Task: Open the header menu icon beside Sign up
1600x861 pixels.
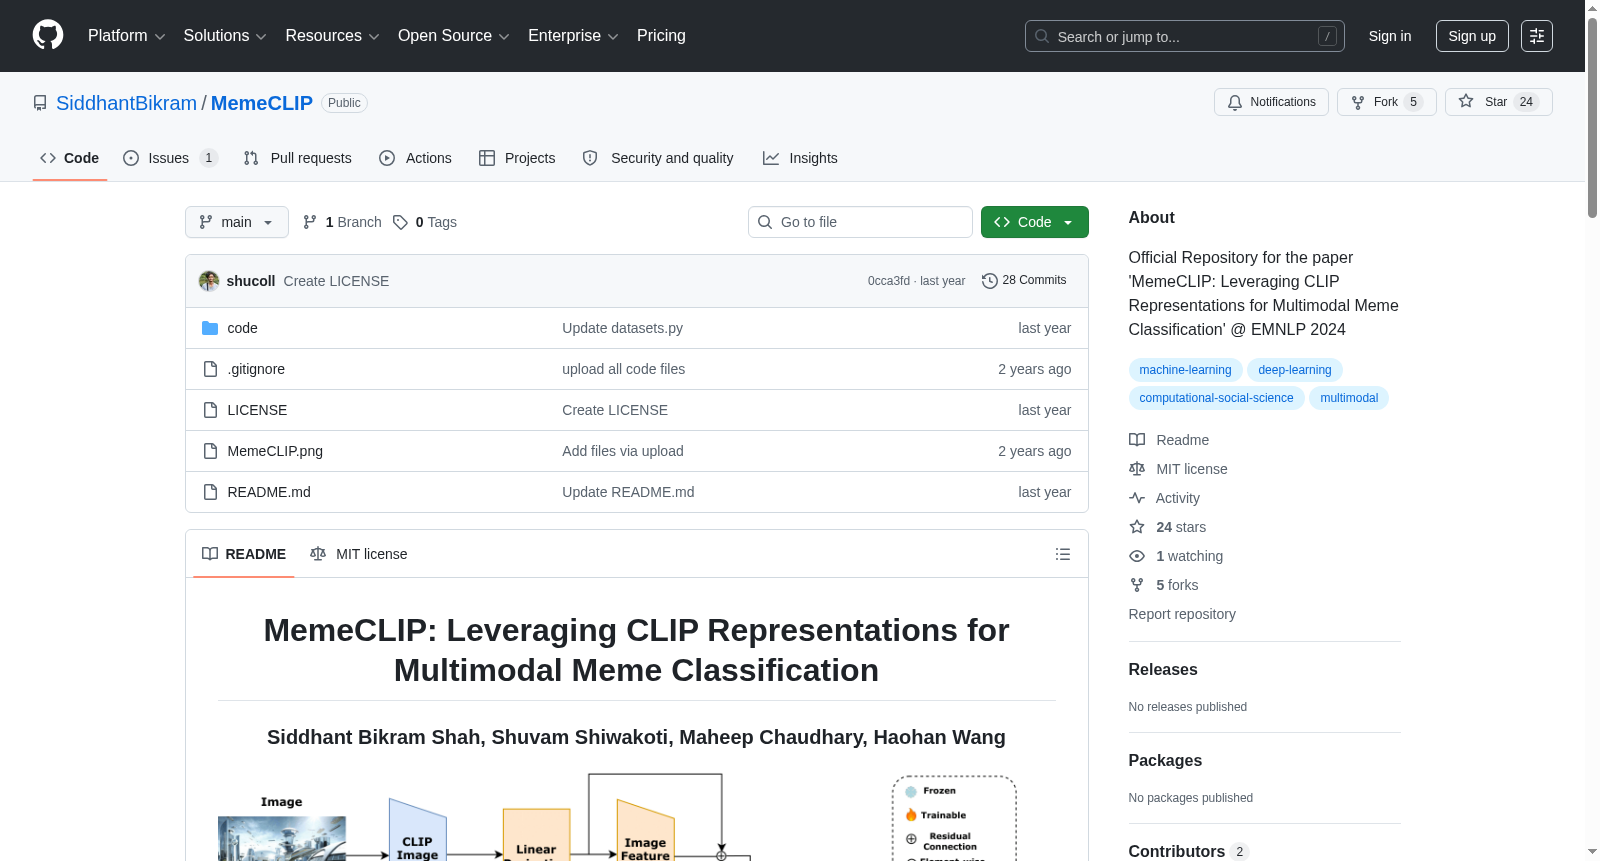Action: [1537, 36]
